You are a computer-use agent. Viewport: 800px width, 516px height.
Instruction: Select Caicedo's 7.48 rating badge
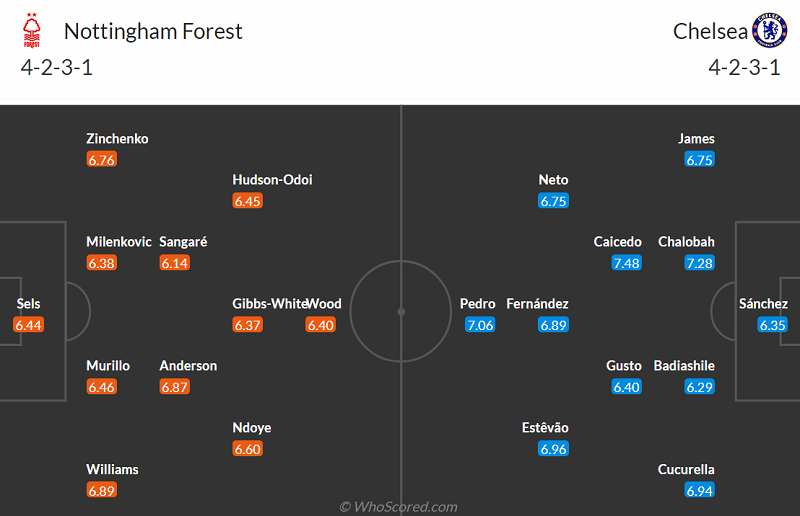(626, 263)
